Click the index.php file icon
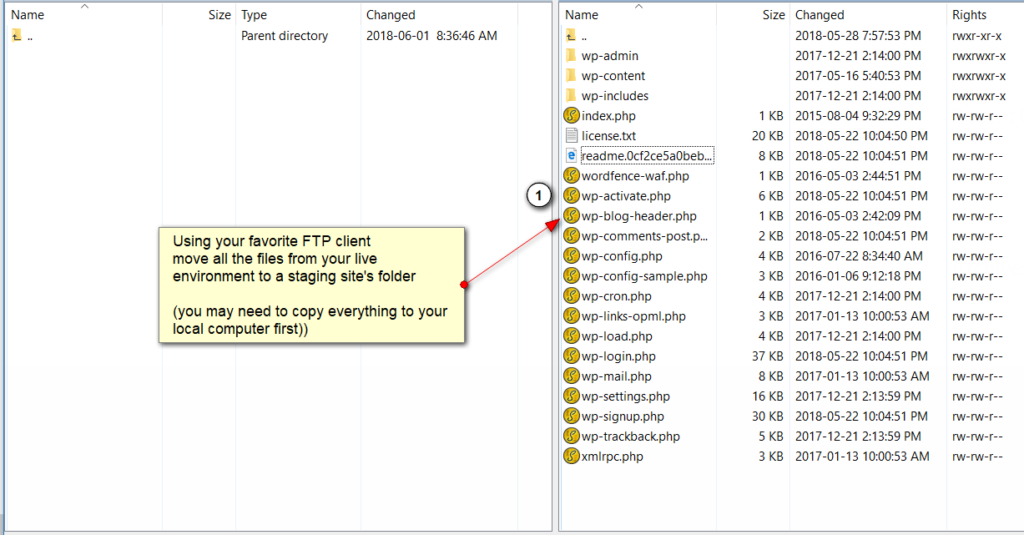The height and width of the screenshot is (535, 1024). pos(571,116)
